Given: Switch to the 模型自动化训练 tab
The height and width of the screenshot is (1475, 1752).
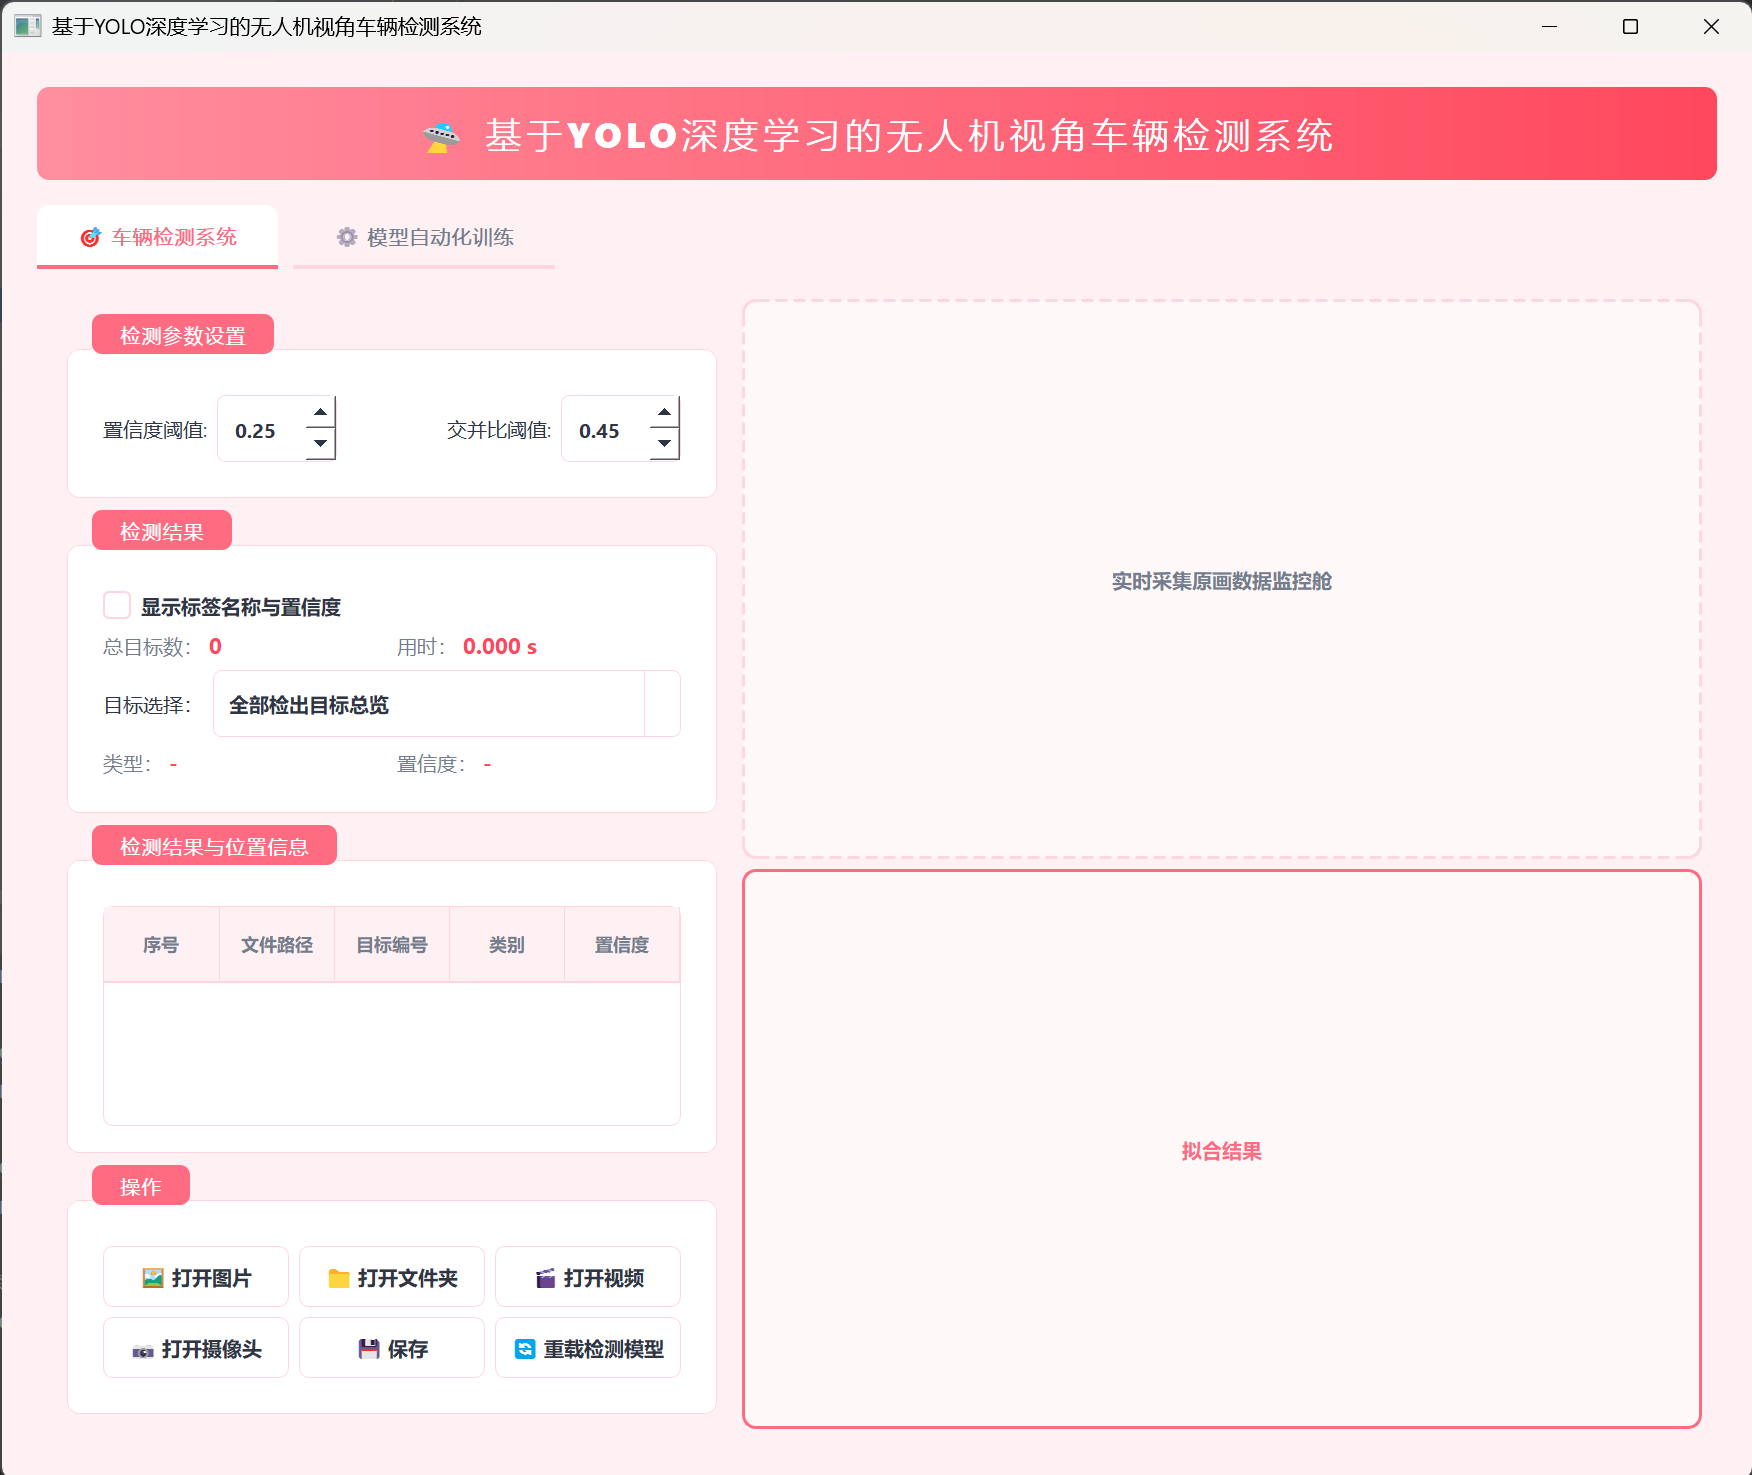Looking at the screenshot, I should (423, 237).
